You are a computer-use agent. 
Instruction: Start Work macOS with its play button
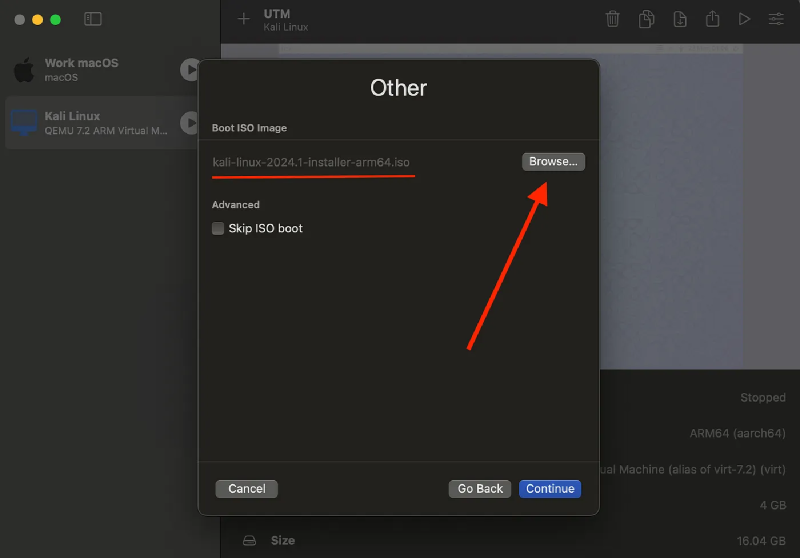coord(188,69)
